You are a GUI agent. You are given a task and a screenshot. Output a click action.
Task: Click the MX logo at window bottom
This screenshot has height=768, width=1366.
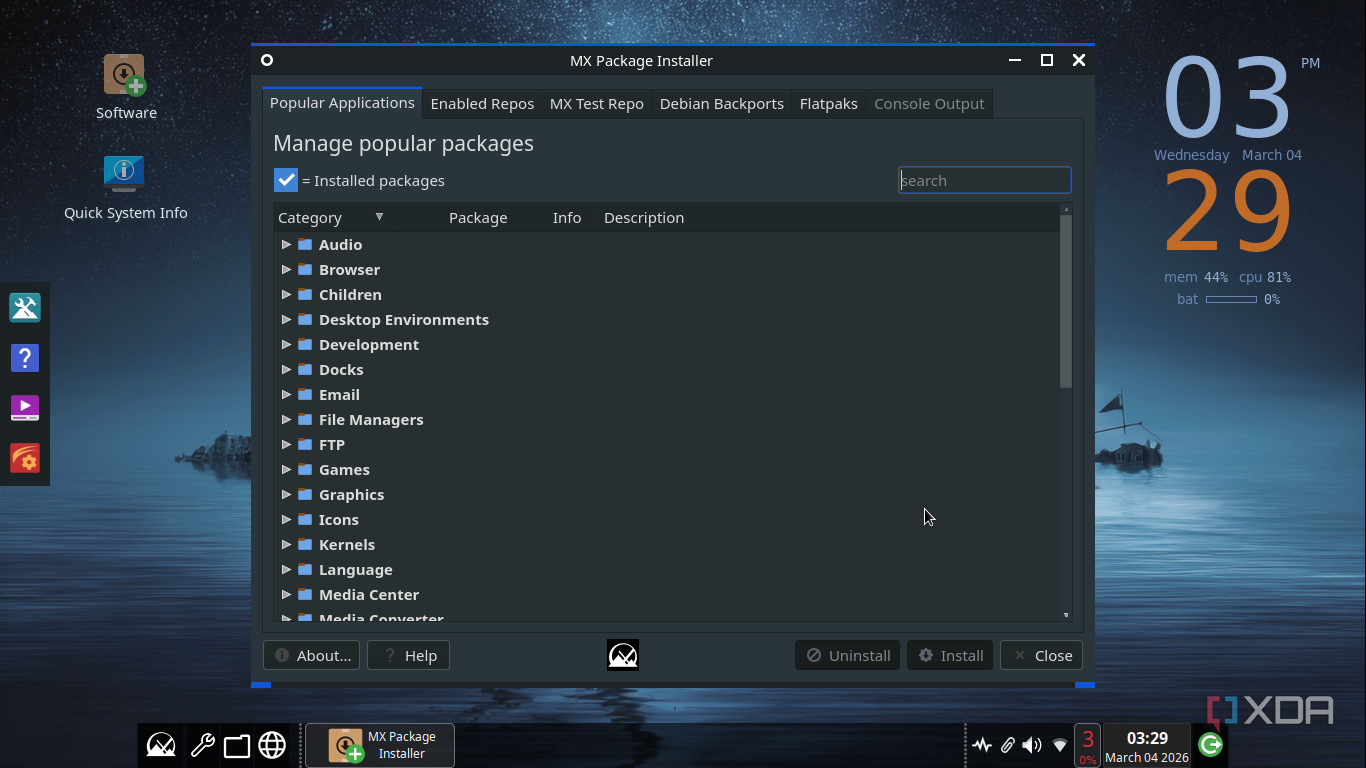tap(622, 655)
